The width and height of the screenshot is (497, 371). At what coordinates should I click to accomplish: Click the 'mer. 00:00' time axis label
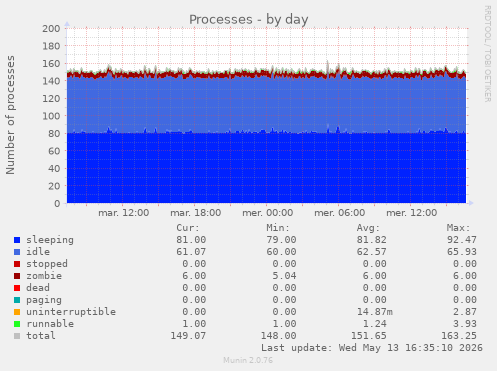(x=268, y=213)
